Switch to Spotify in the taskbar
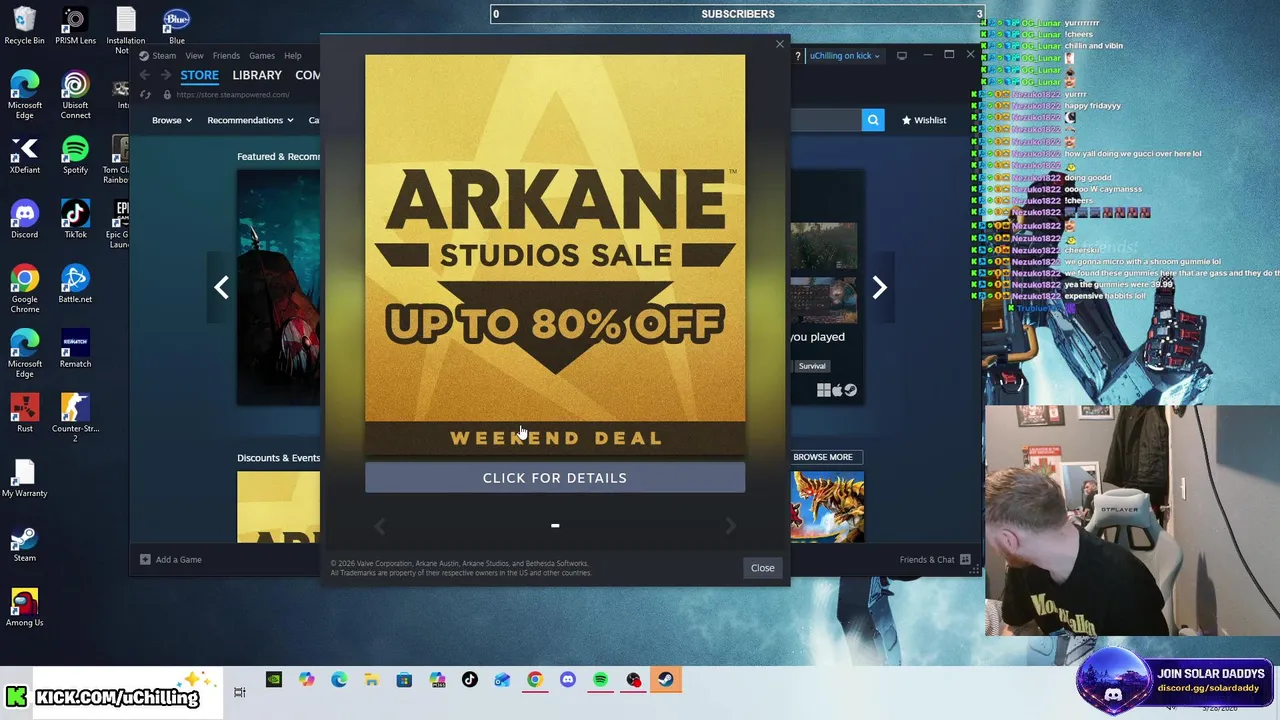This screenshot has width=1280, height=720. click(x=600, y=680)
